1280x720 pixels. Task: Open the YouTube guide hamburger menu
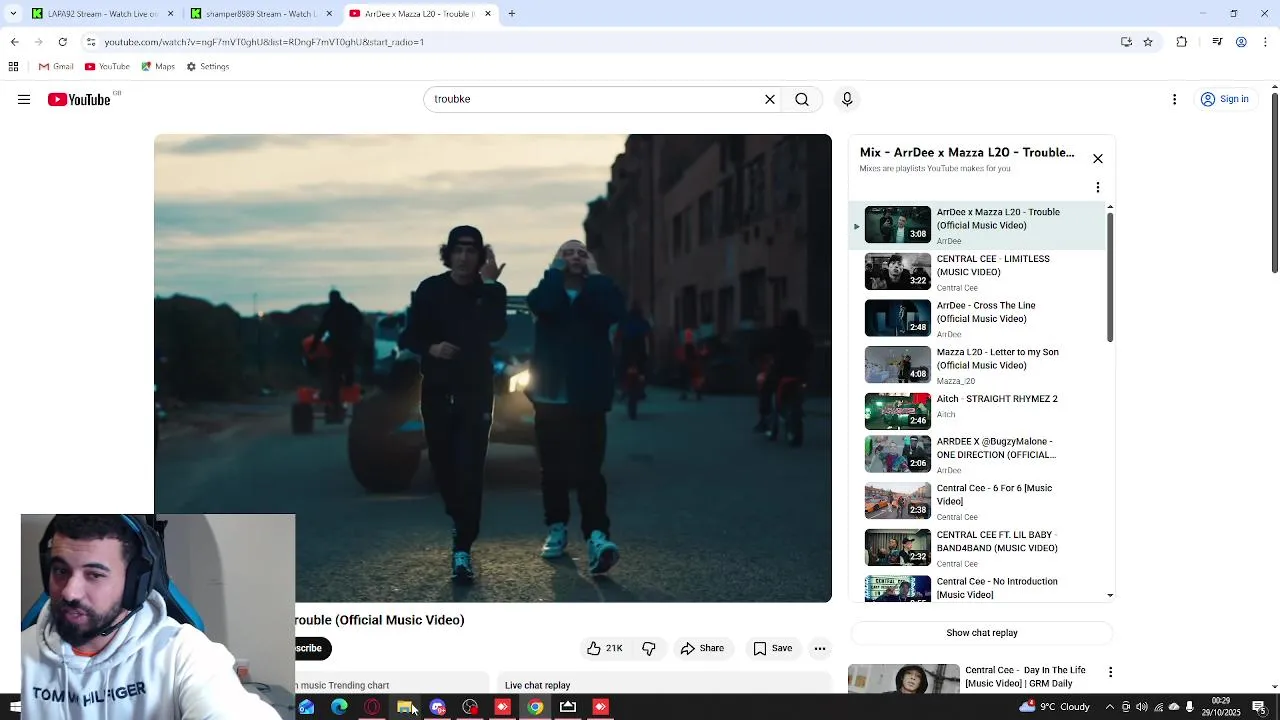point(24,99)
